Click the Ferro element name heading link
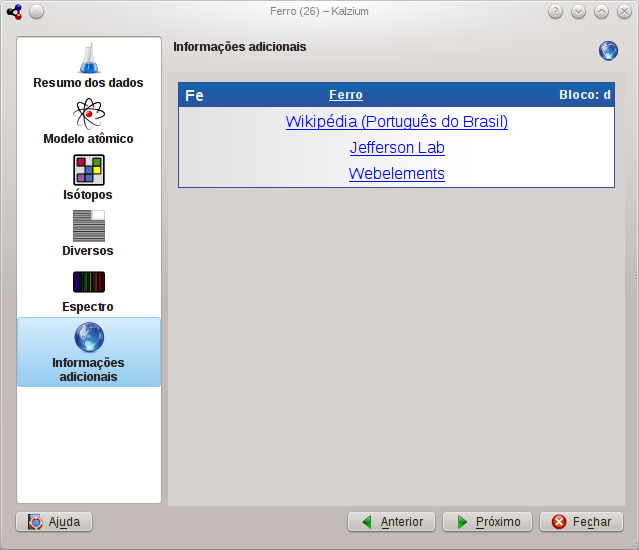The width and height of the screenshot is (639, 550). 345,95
